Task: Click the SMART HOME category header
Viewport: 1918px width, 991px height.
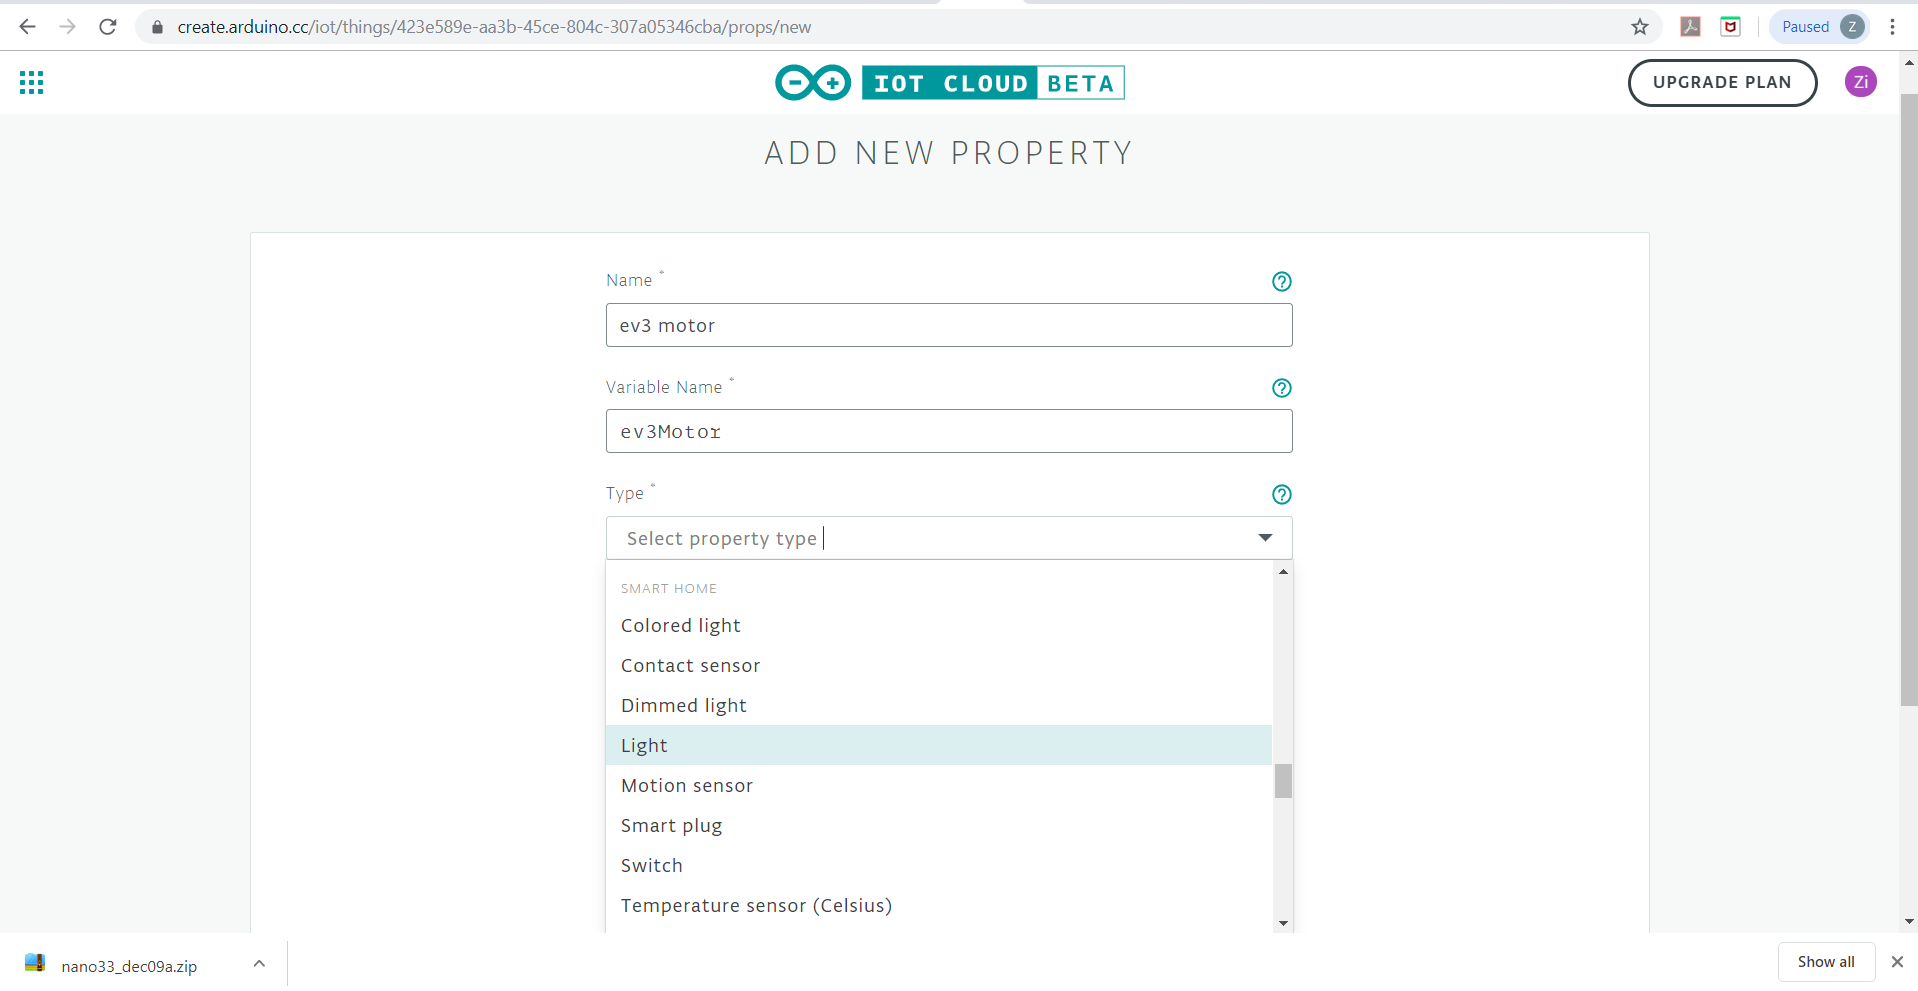Action: [x=669, y=589]
